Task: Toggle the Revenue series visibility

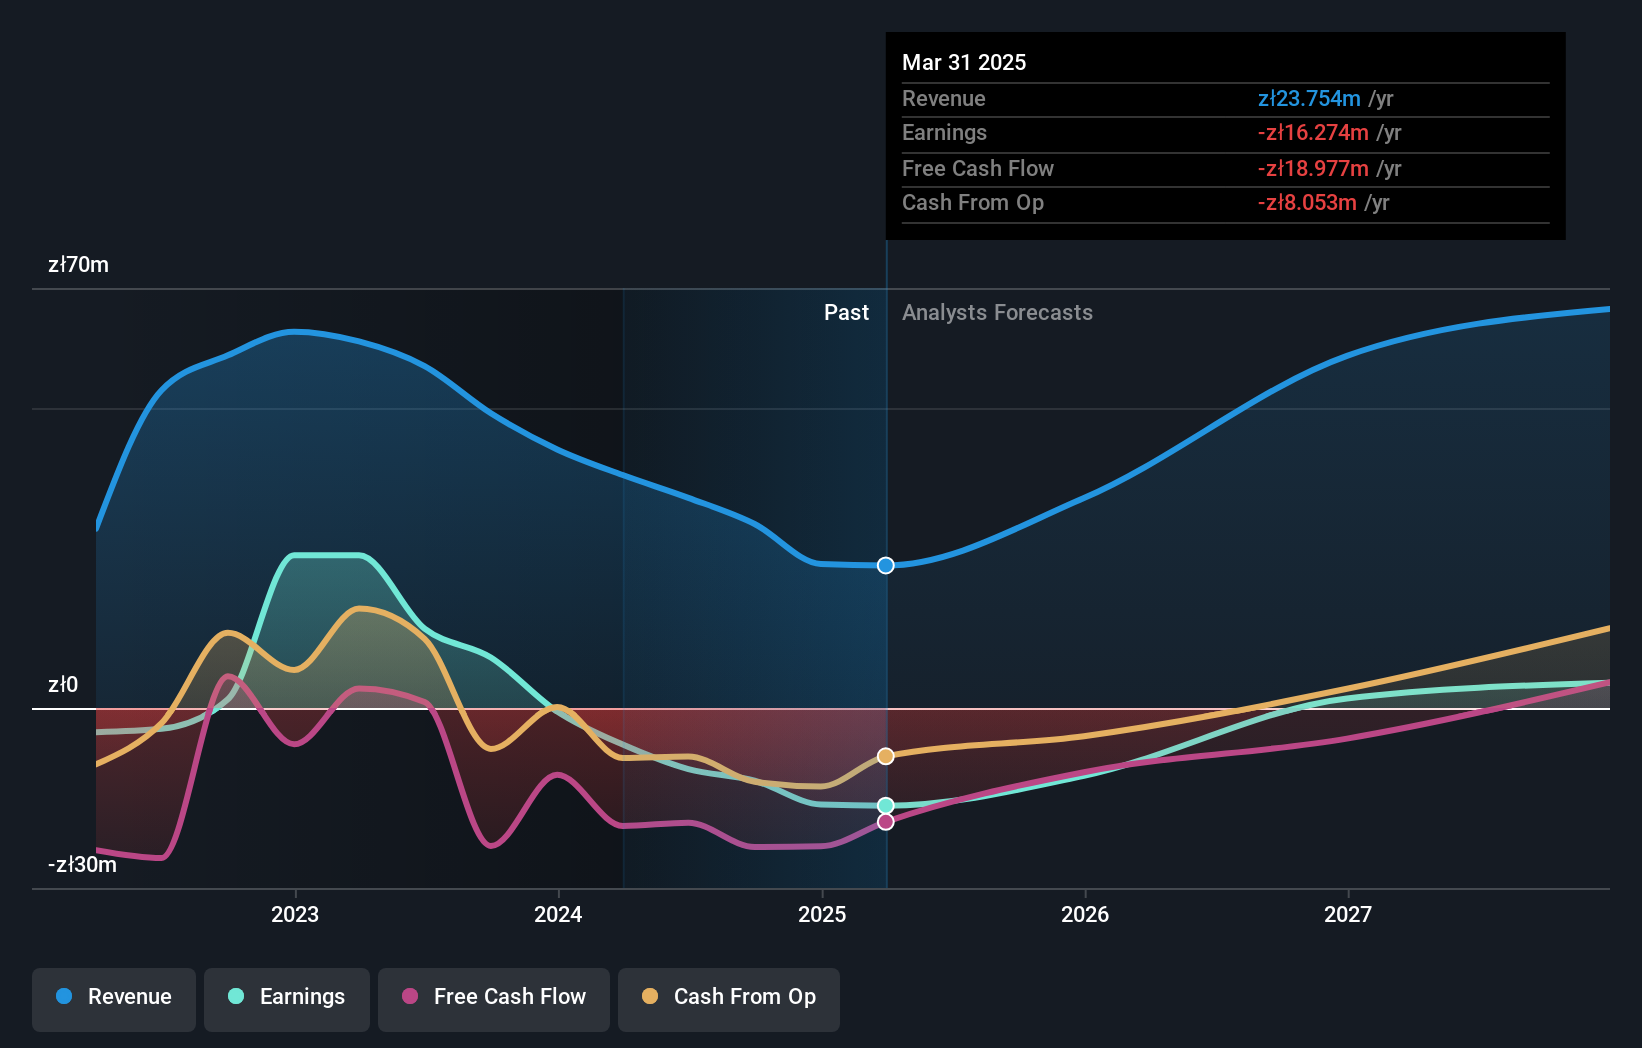Action: pyautogui.click(x=113, y=997)
